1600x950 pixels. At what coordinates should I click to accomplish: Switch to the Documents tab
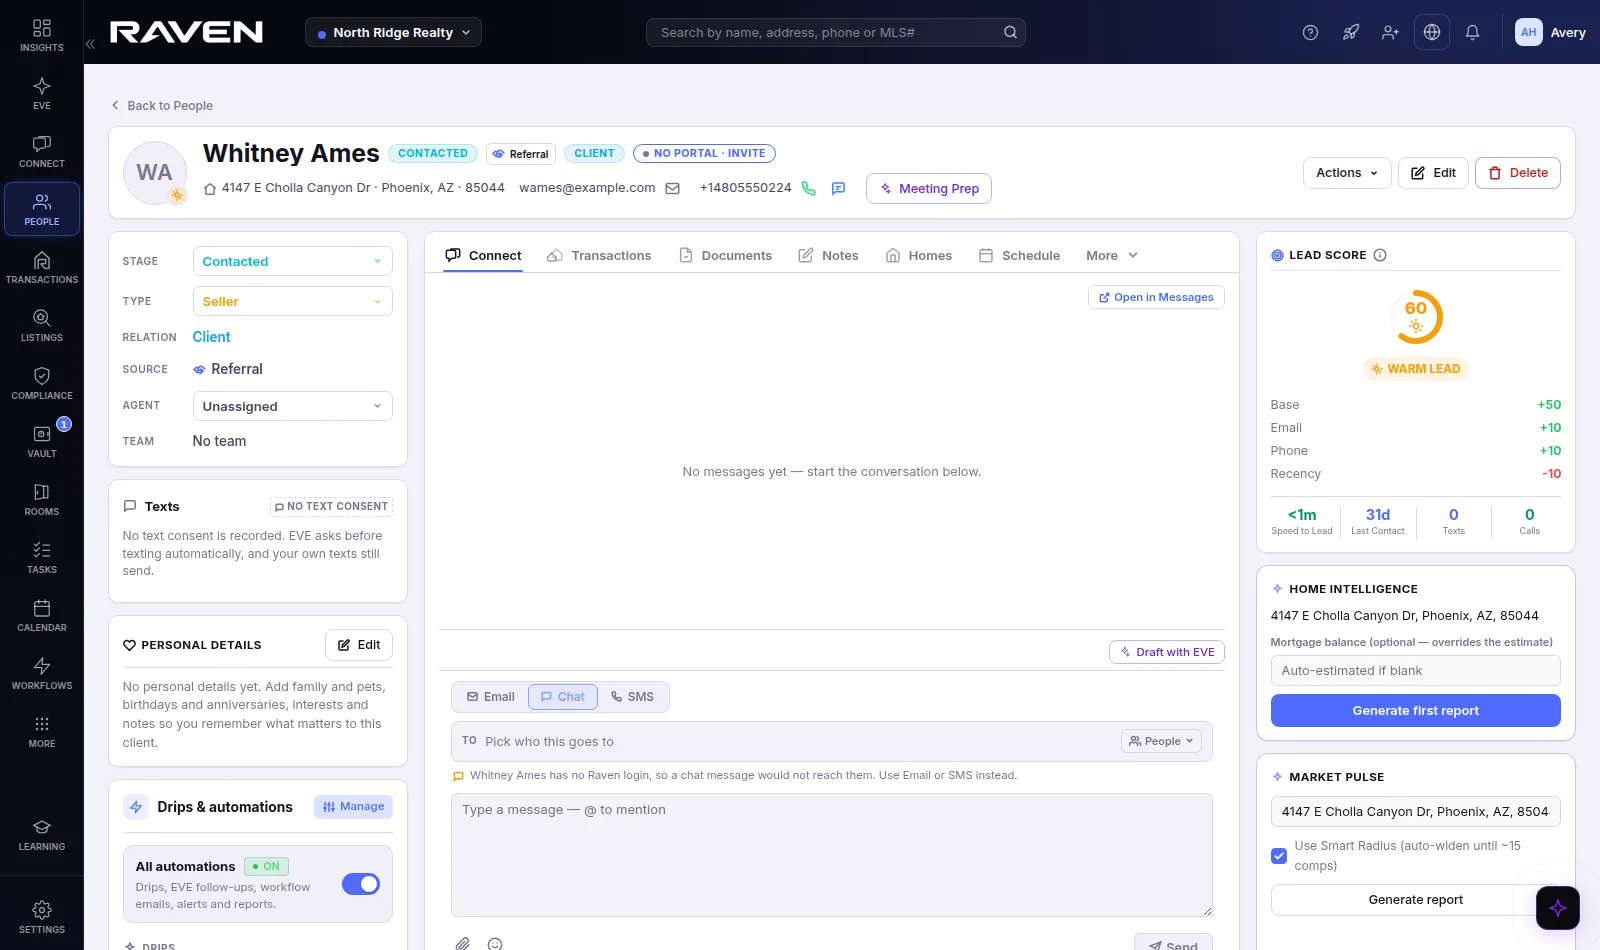coord(725,255)
